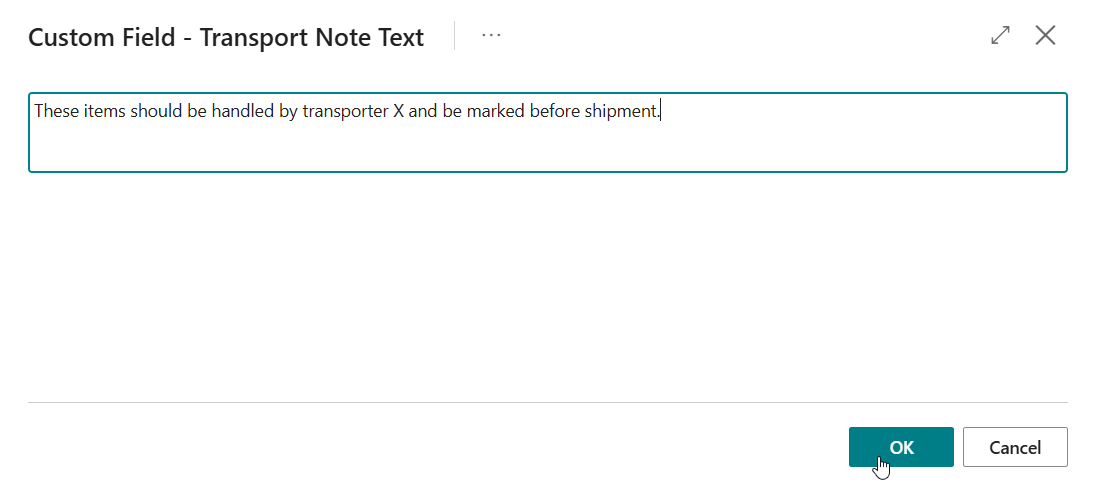
Task: Expand the dialog to full screen
Action: pyautogui.click(x=1000, y=36)
